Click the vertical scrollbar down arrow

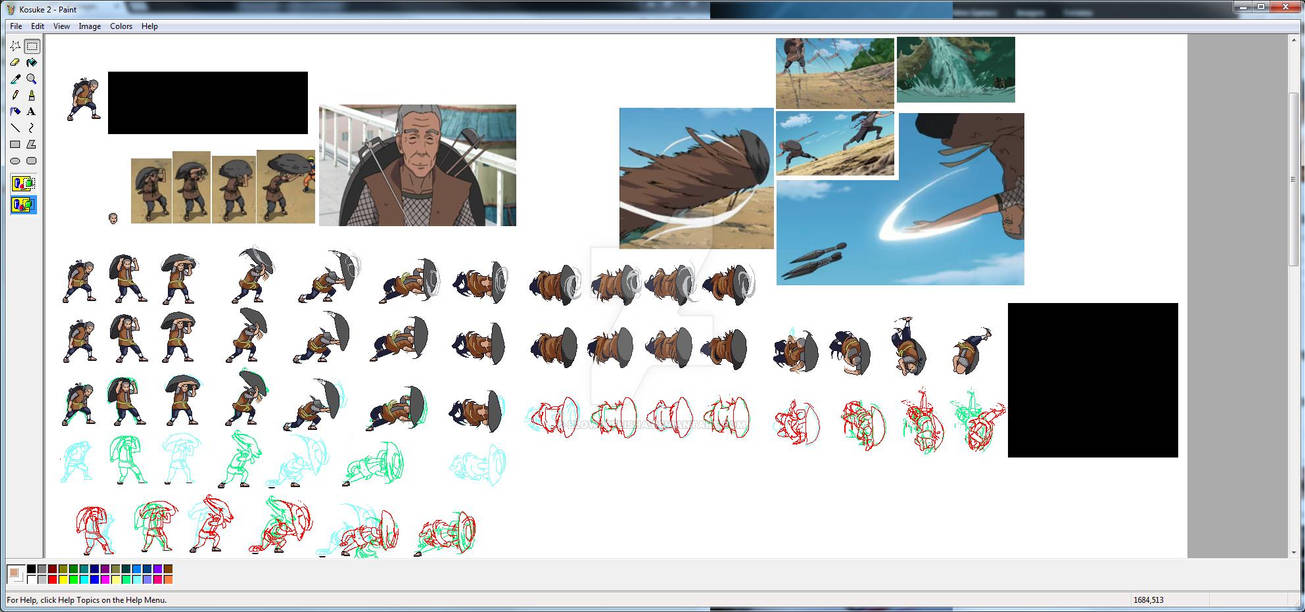1296,552
